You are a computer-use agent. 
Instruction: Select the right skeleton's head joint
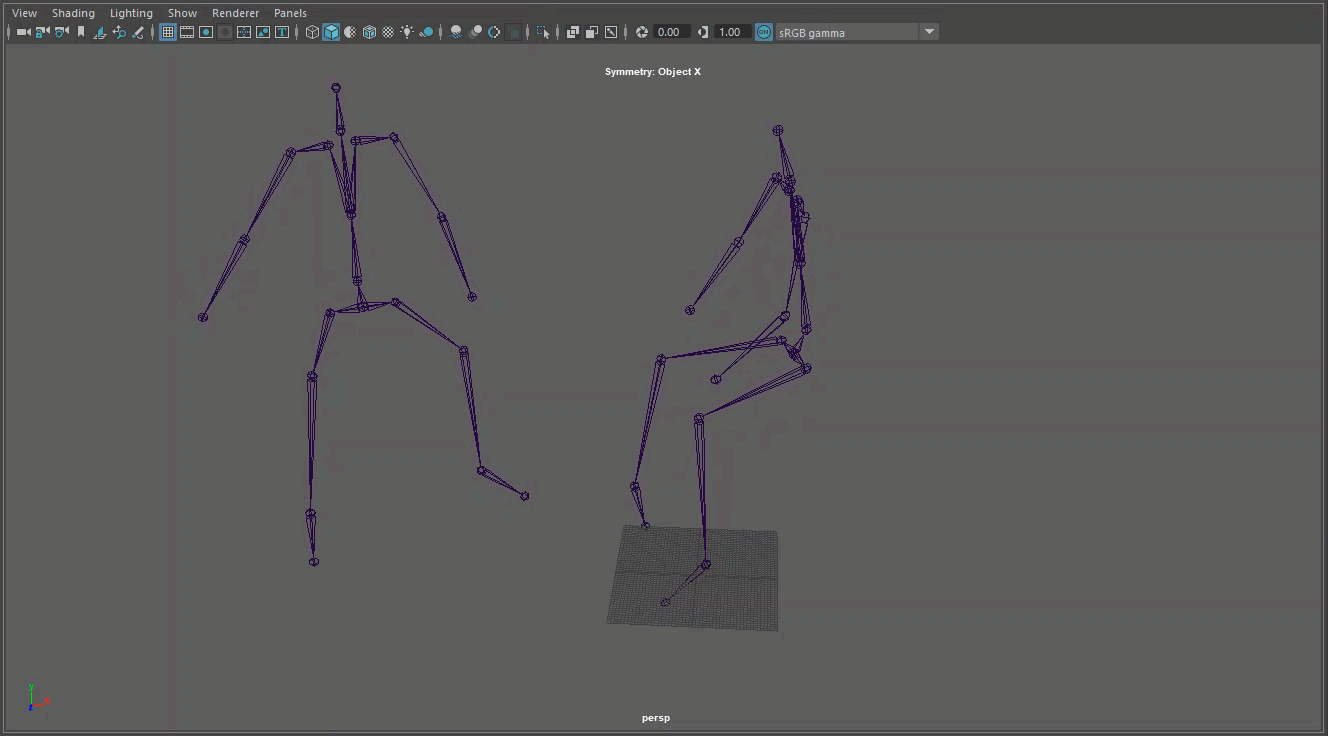click(778, 130)
